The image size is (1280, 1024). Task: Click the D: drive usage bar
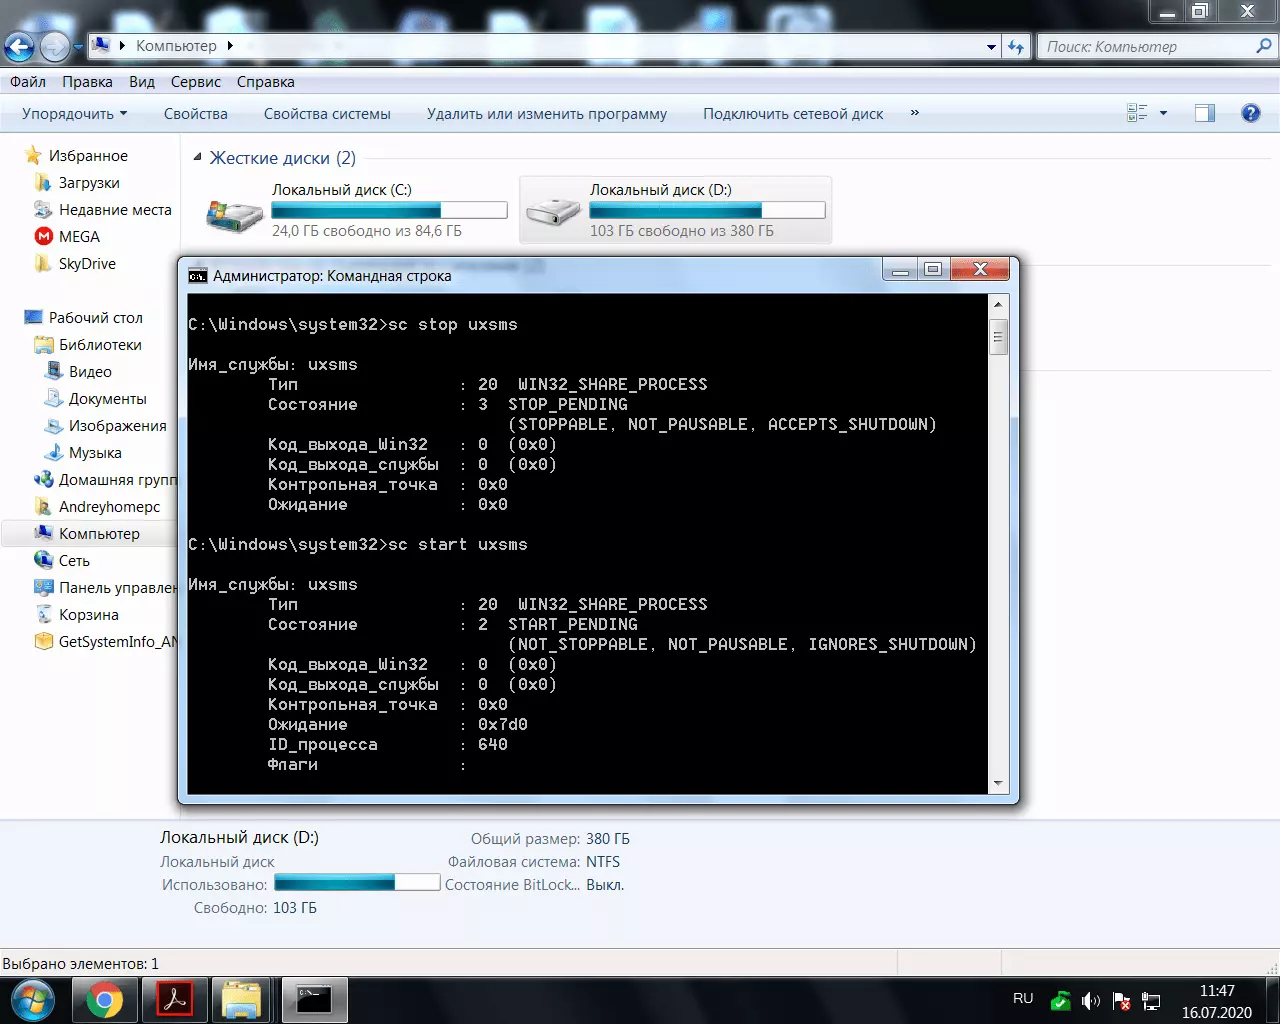(707, 211)
